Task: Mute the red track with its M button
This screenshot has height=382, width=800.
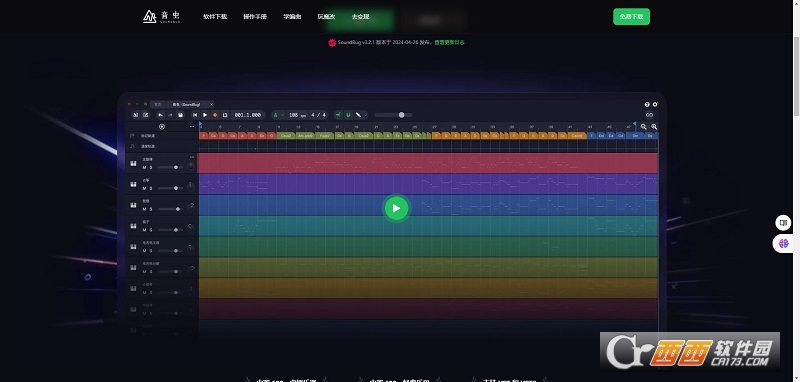Action: tap(144, 167)
